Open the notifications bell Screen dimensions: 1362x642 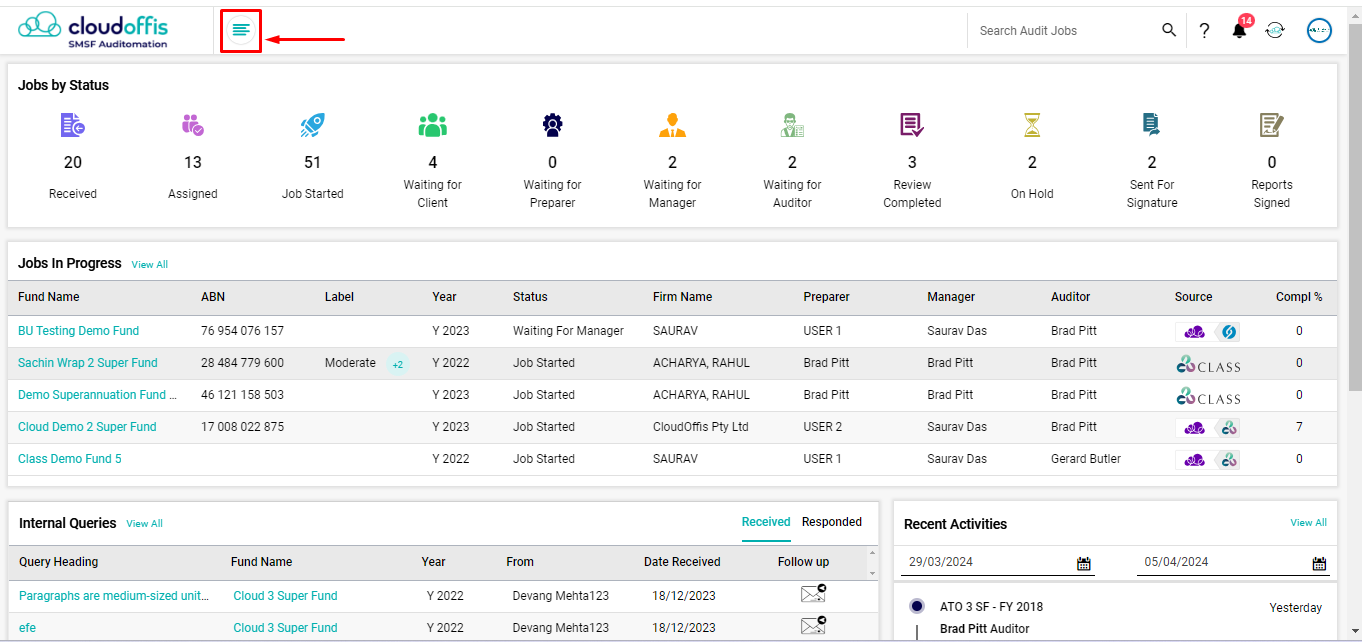click(1239, 30)
